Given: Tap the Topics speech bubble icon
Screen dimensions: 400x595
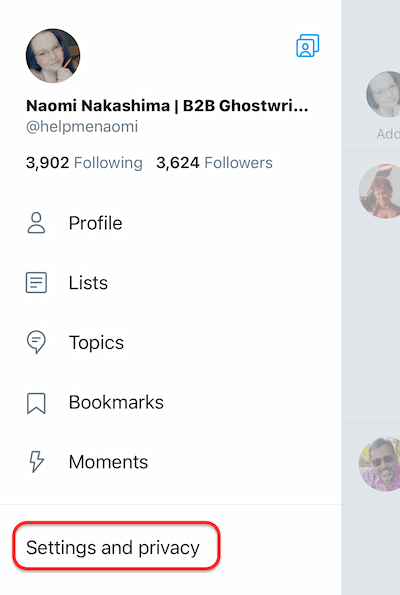Looking at the screenshot, I should coord(36,342).
